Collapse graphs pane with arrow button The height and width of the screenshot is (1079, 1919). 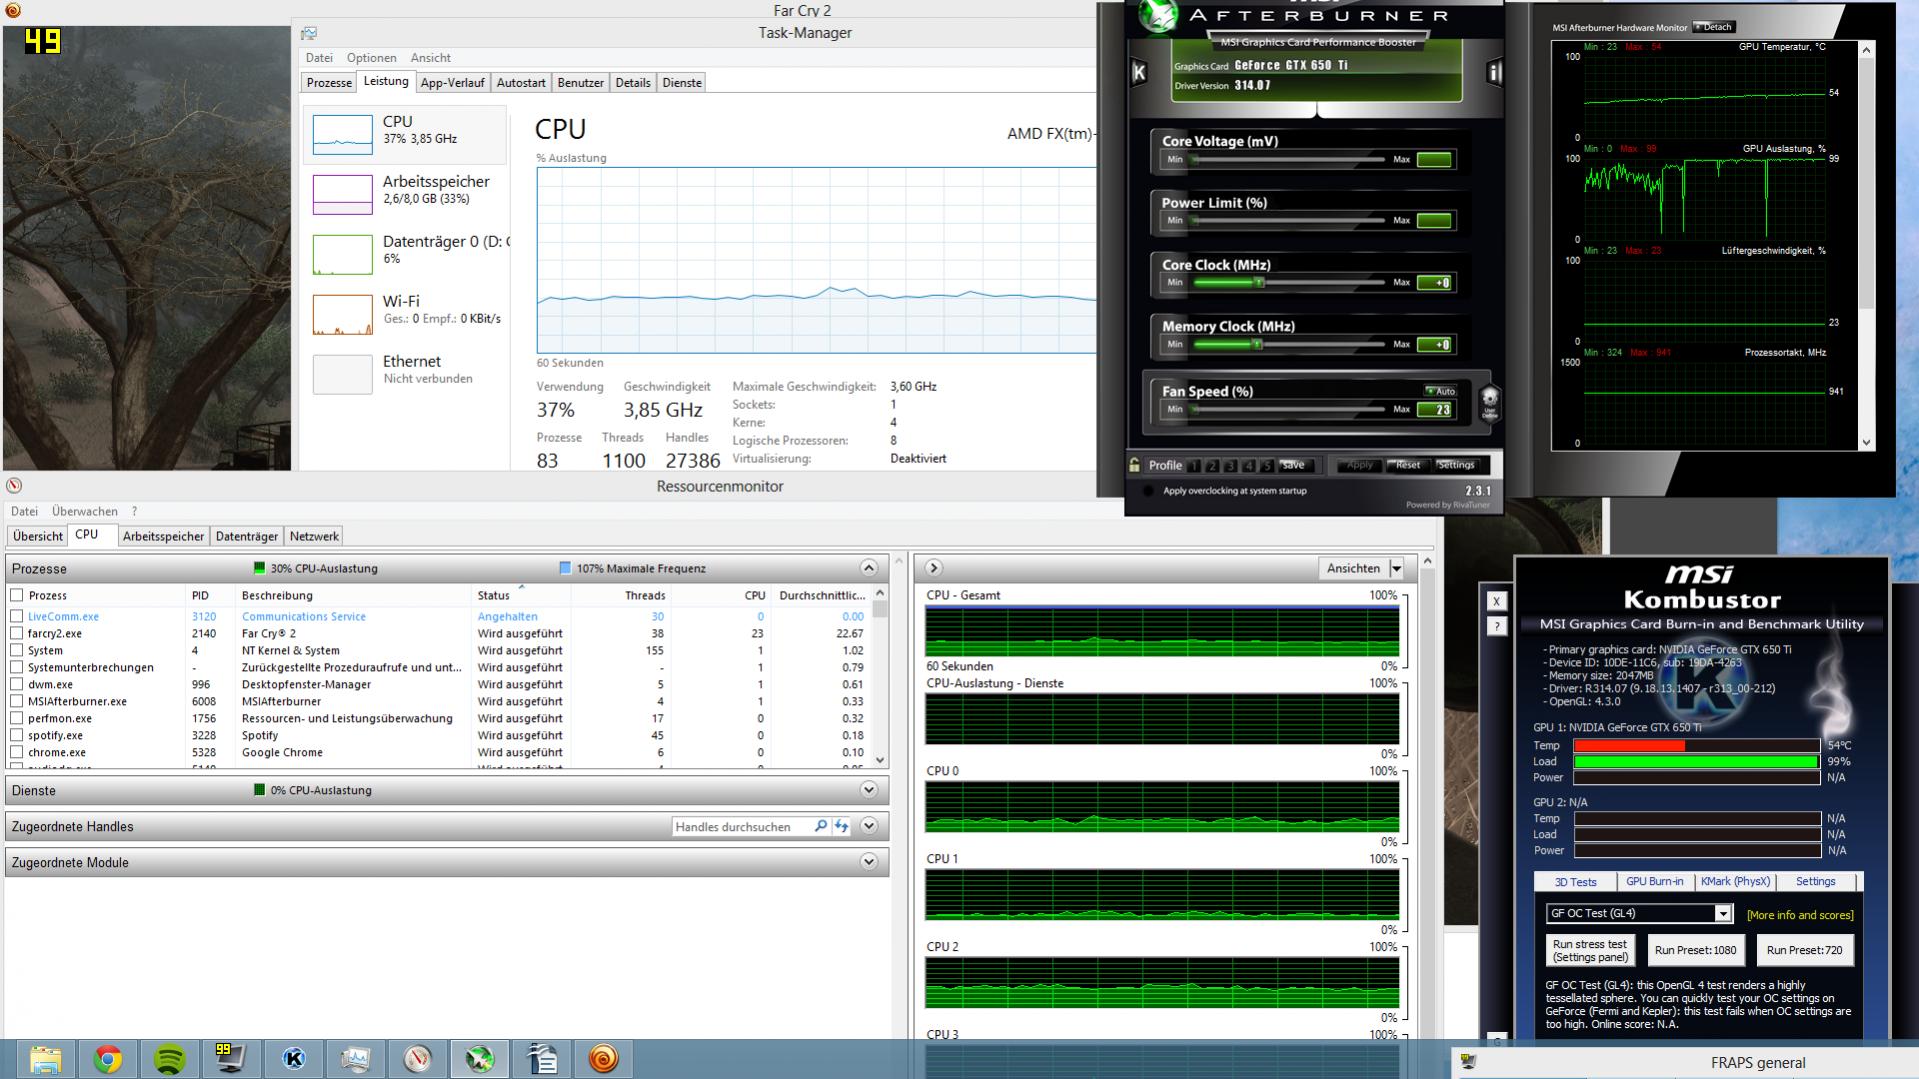(x=933, y=568)
